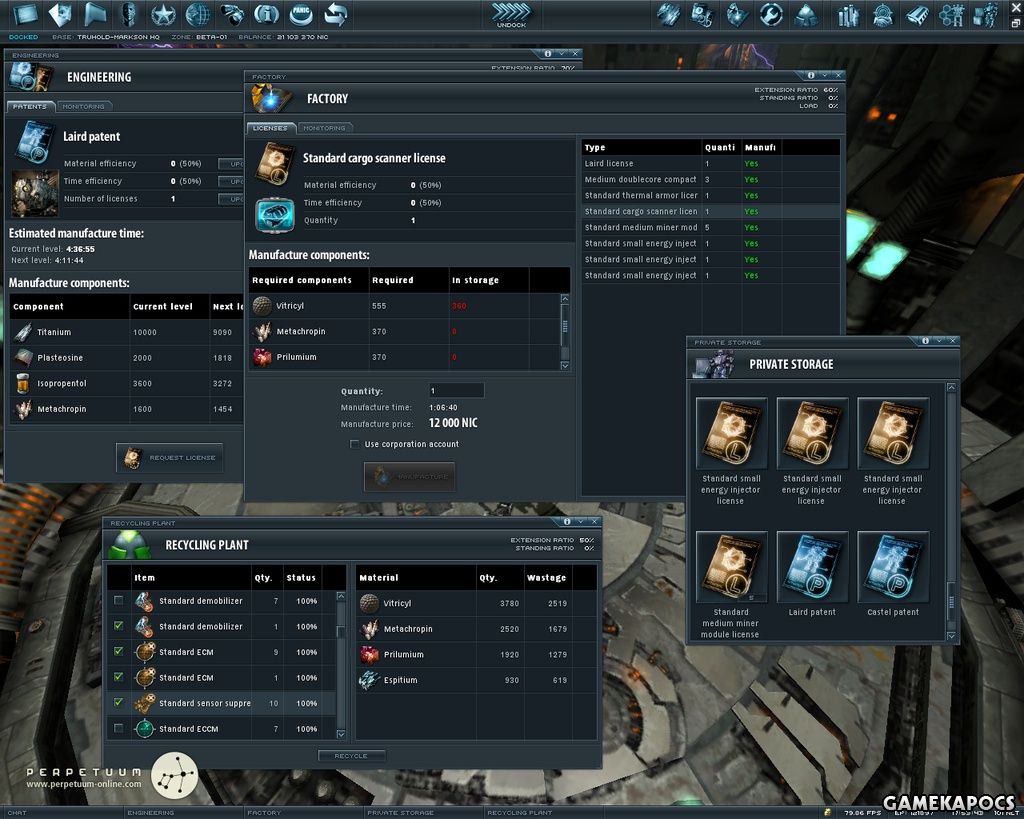Viewport: 1024px width, 819px height.
Task: Click Required column header in Factory components
Action: 409,280
